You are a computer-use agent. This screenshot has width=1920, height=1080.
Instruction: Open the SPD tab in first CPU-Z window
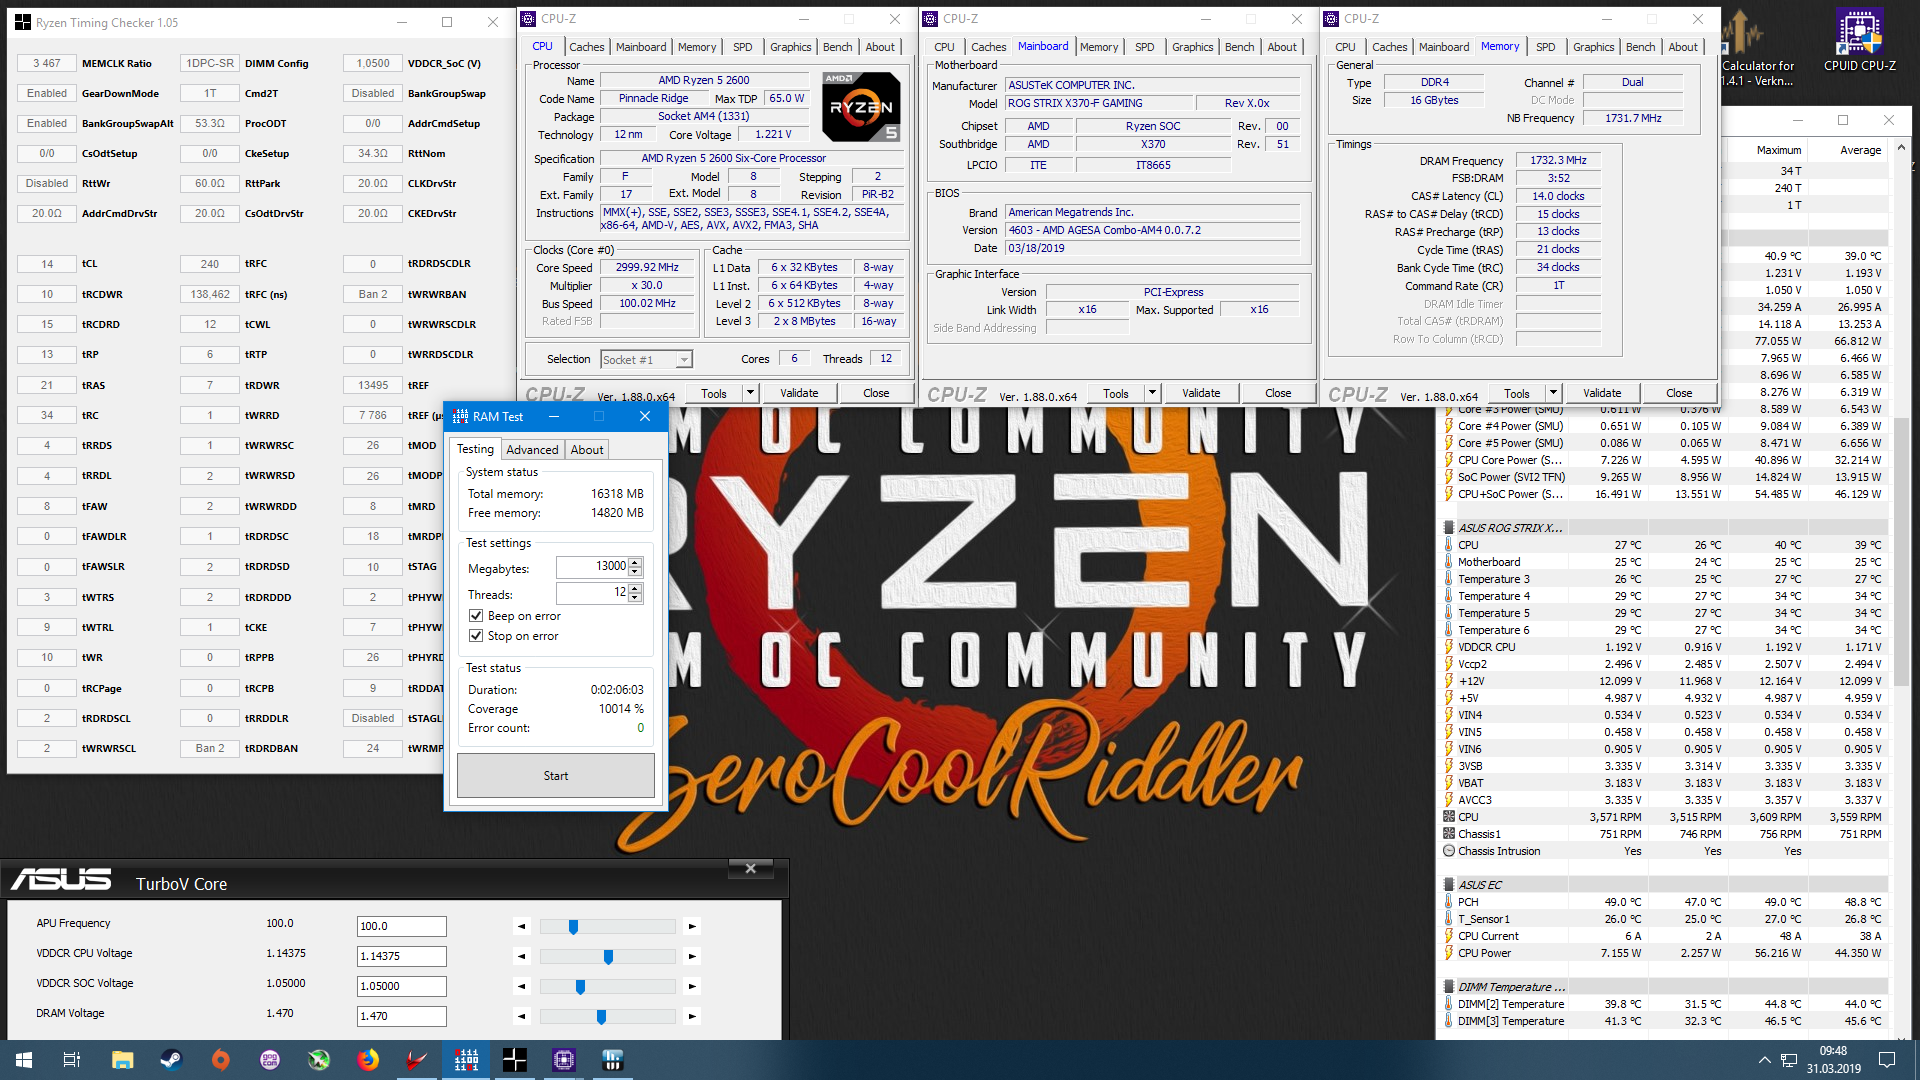pos(742,47)
